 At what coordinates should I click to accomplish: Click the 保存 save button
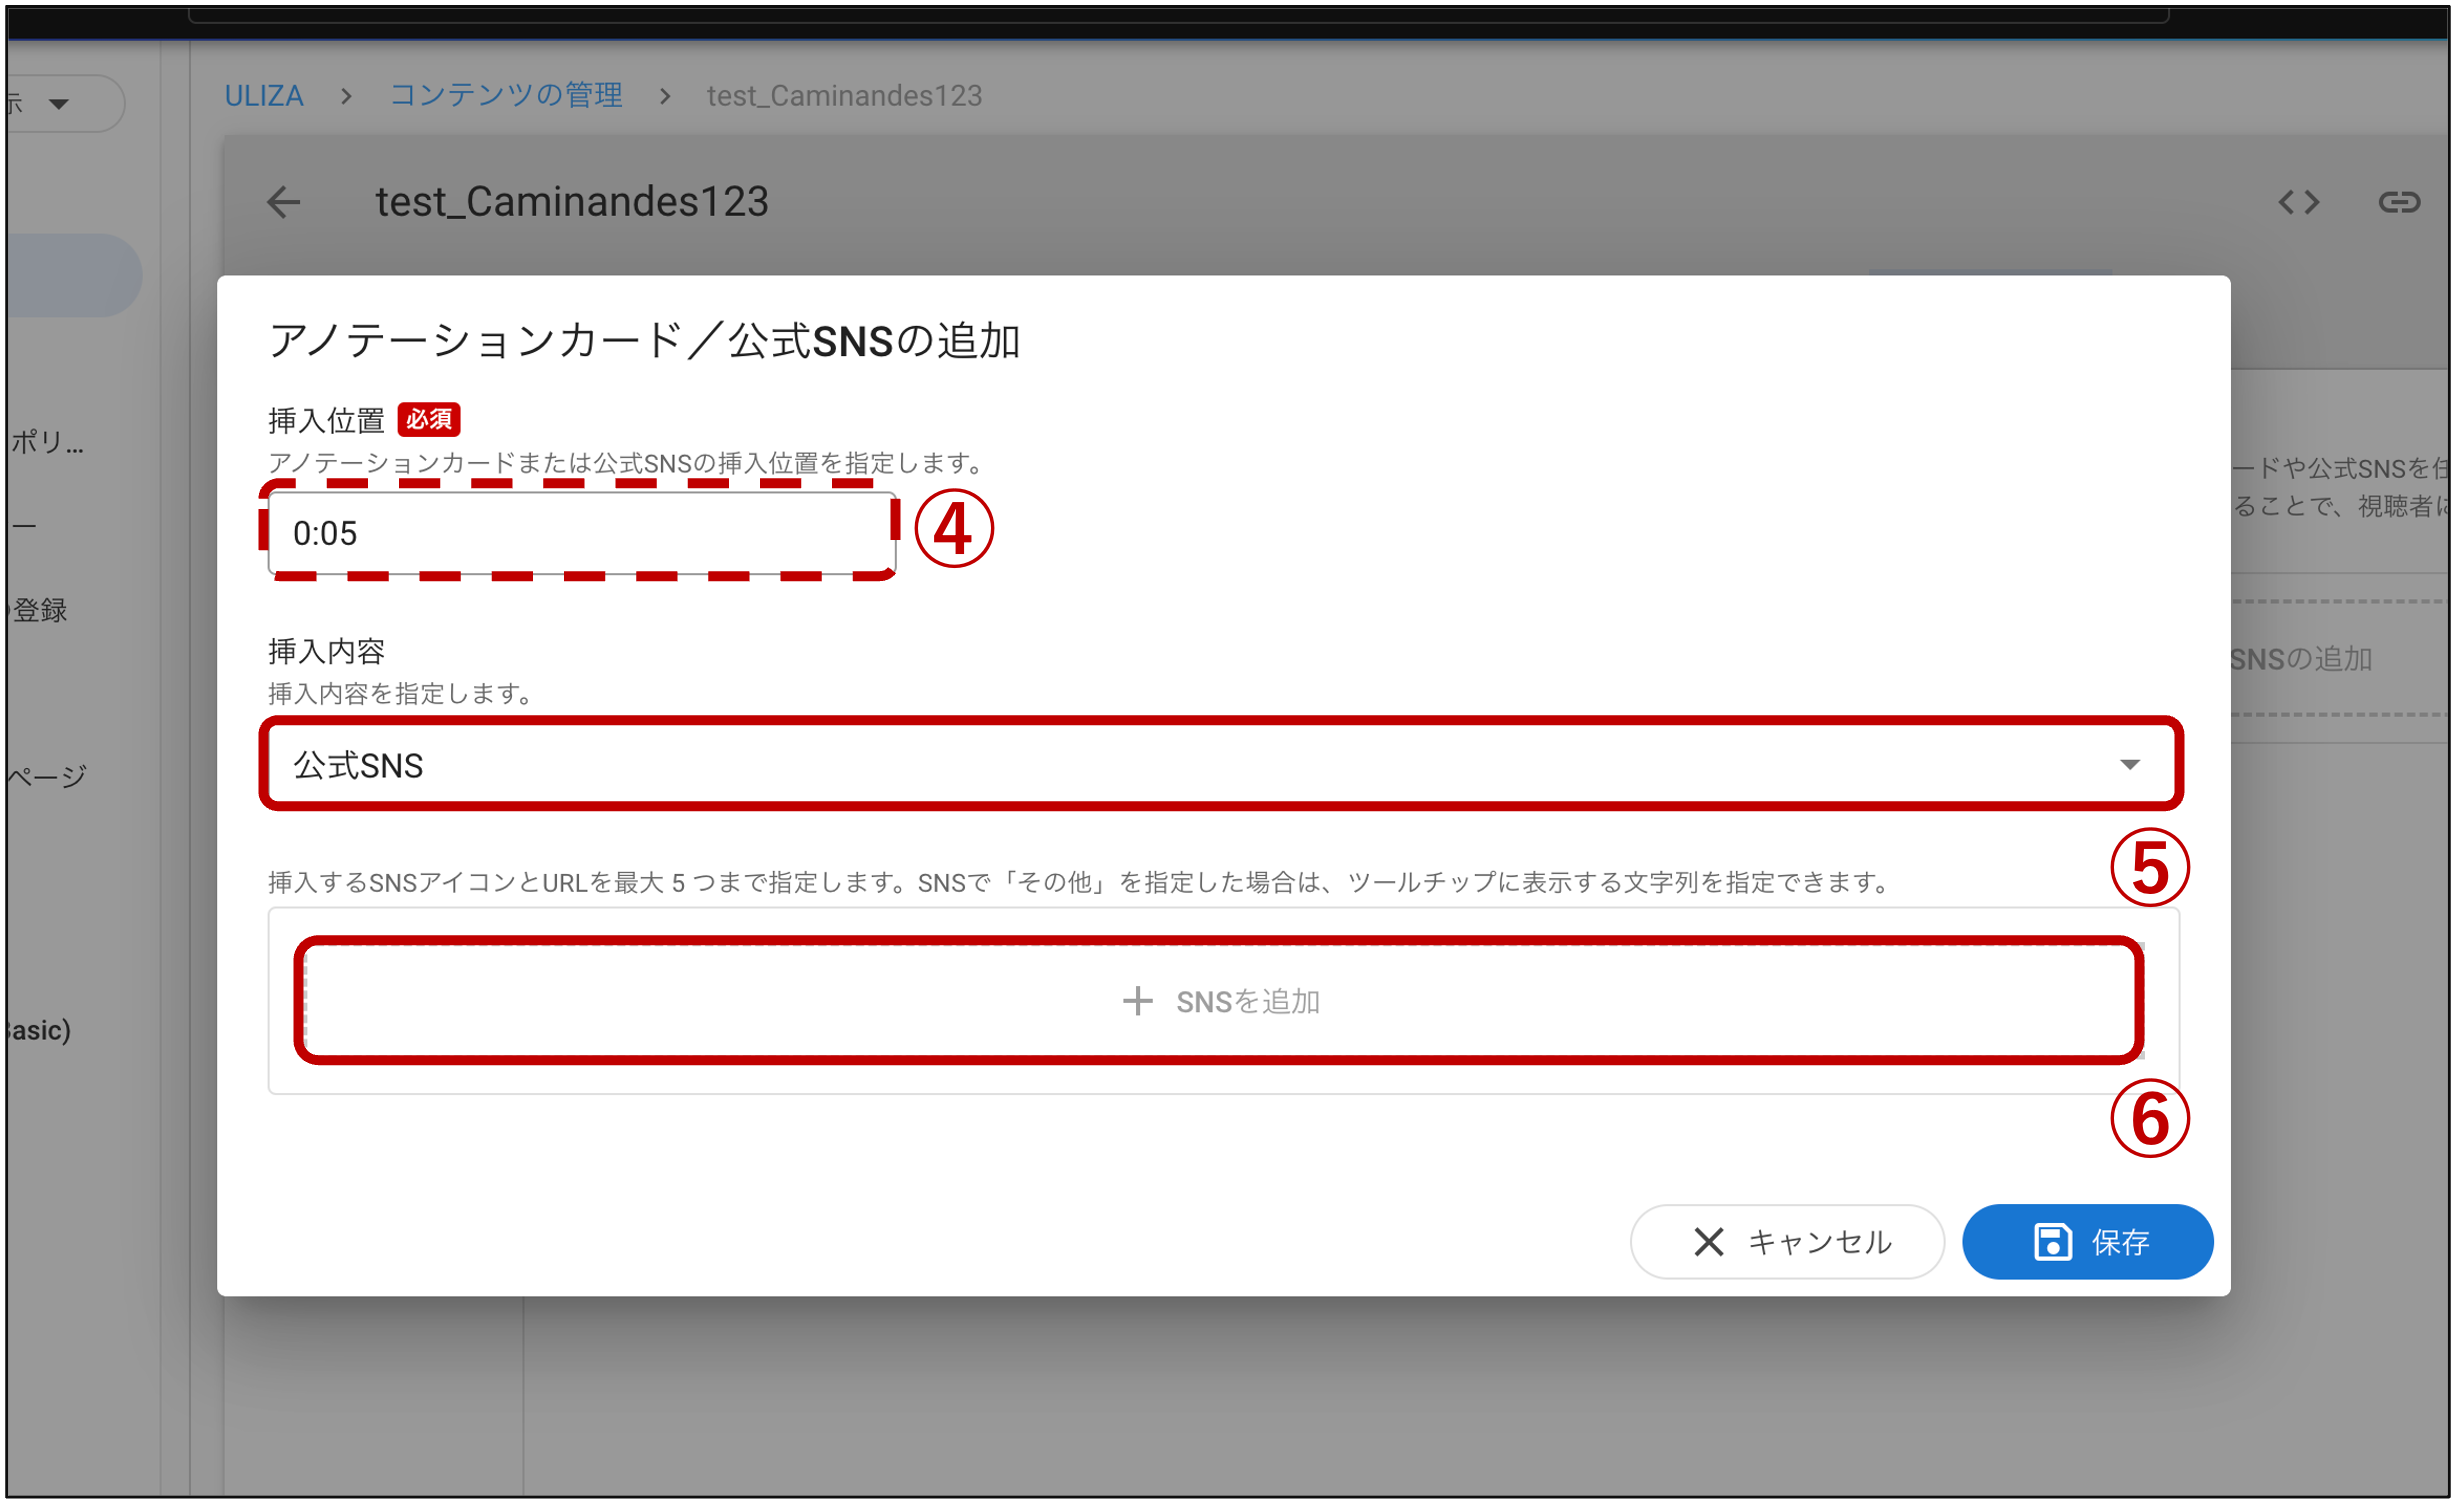[2087, 1241]
